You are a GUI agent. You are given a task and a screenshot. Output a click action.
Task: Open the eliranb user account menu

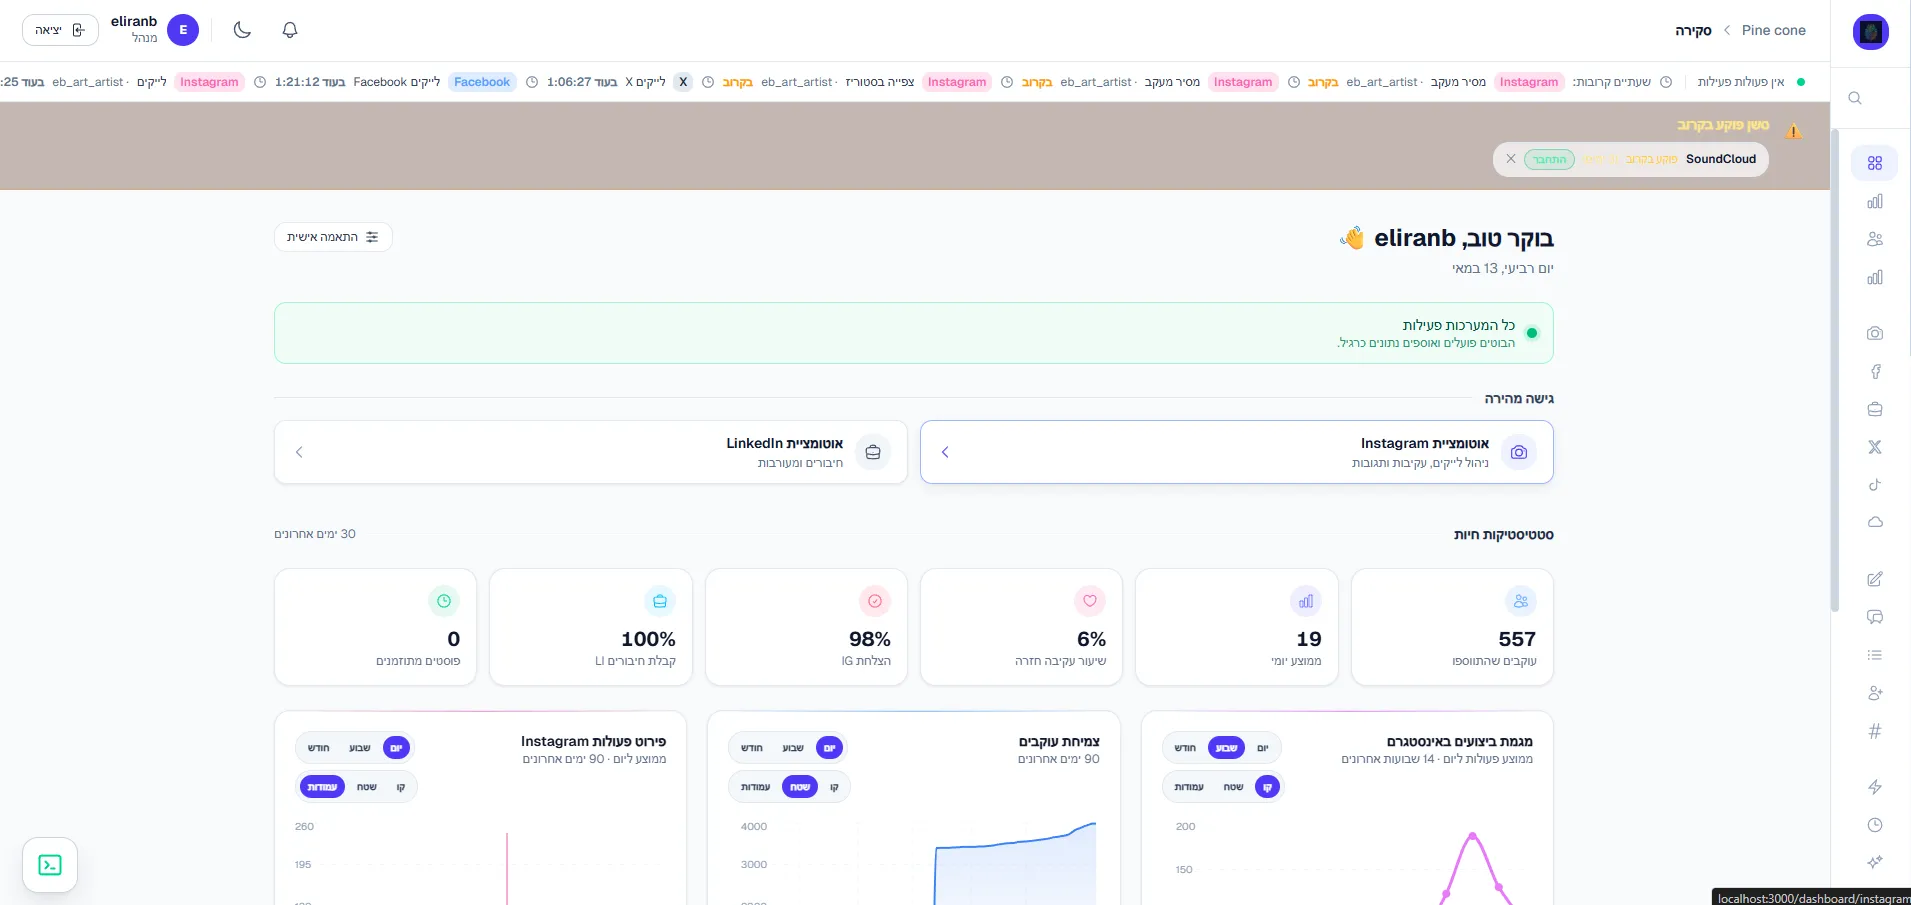coord(155,30)
